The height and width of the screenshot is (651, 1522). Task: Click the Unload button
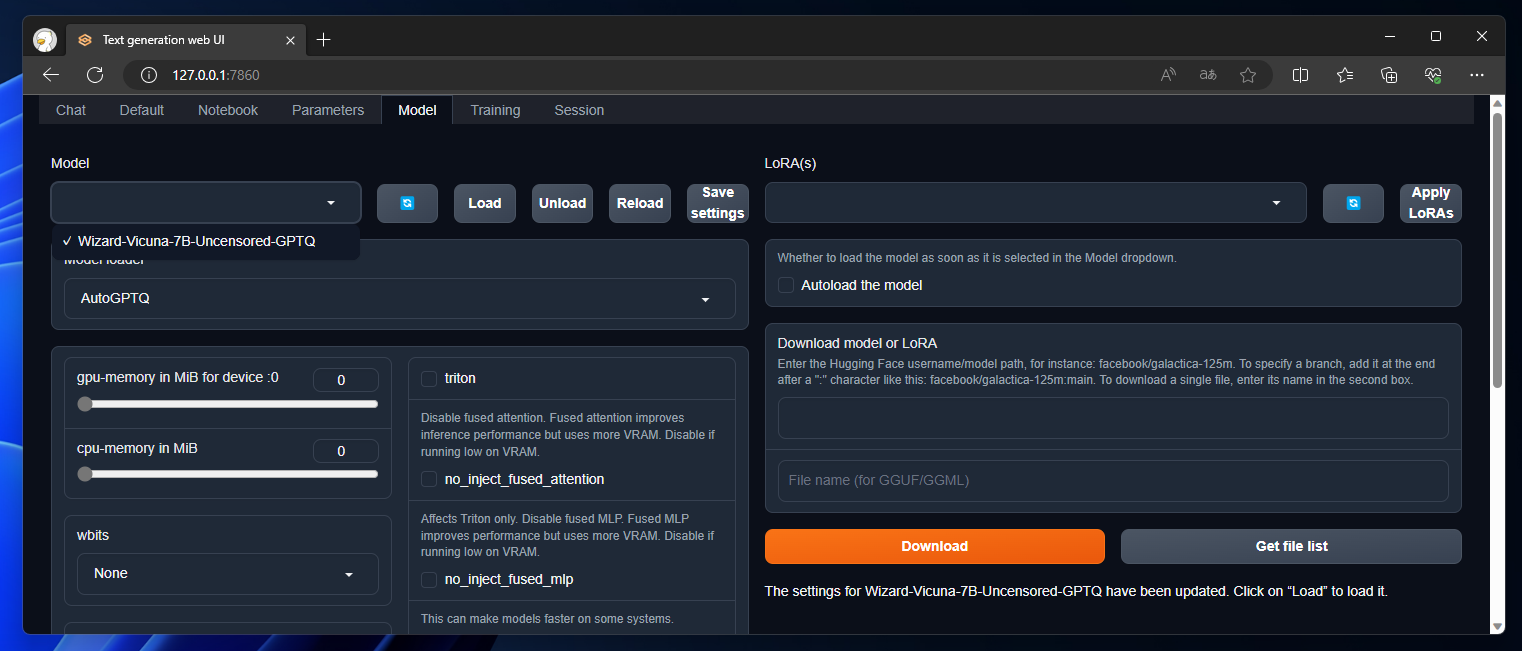pyautogui.click(x=562, y=203)
